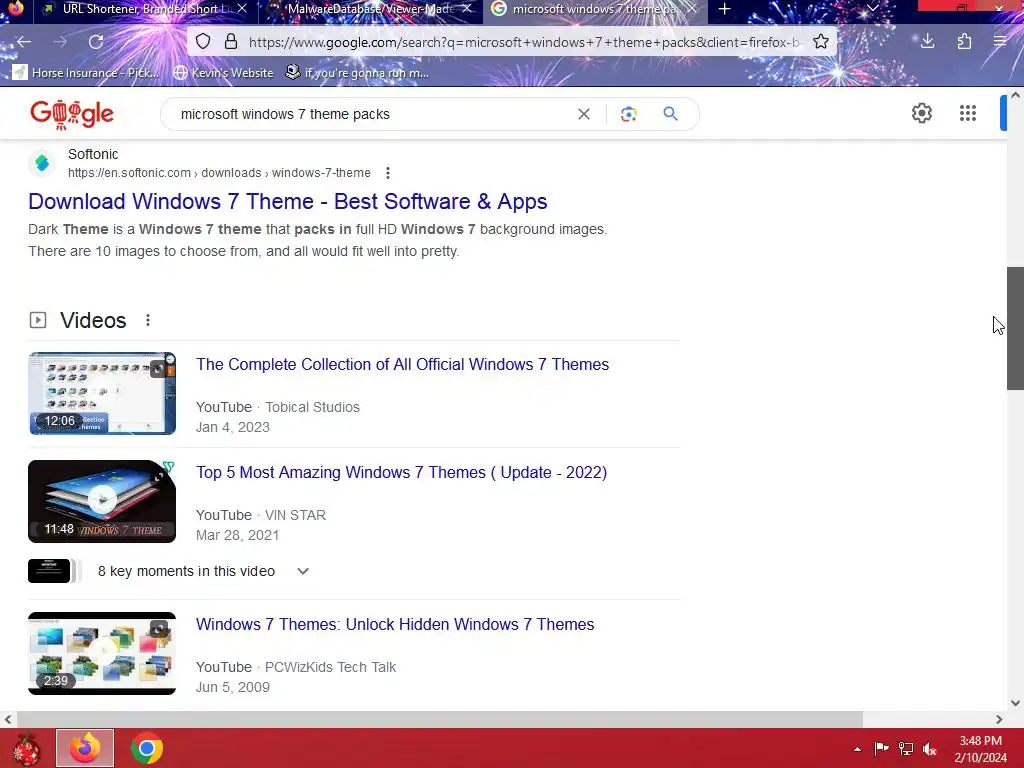Bookmark this page with the star icon
This screenshot has width=1024, height=768.
coord(821,42)
